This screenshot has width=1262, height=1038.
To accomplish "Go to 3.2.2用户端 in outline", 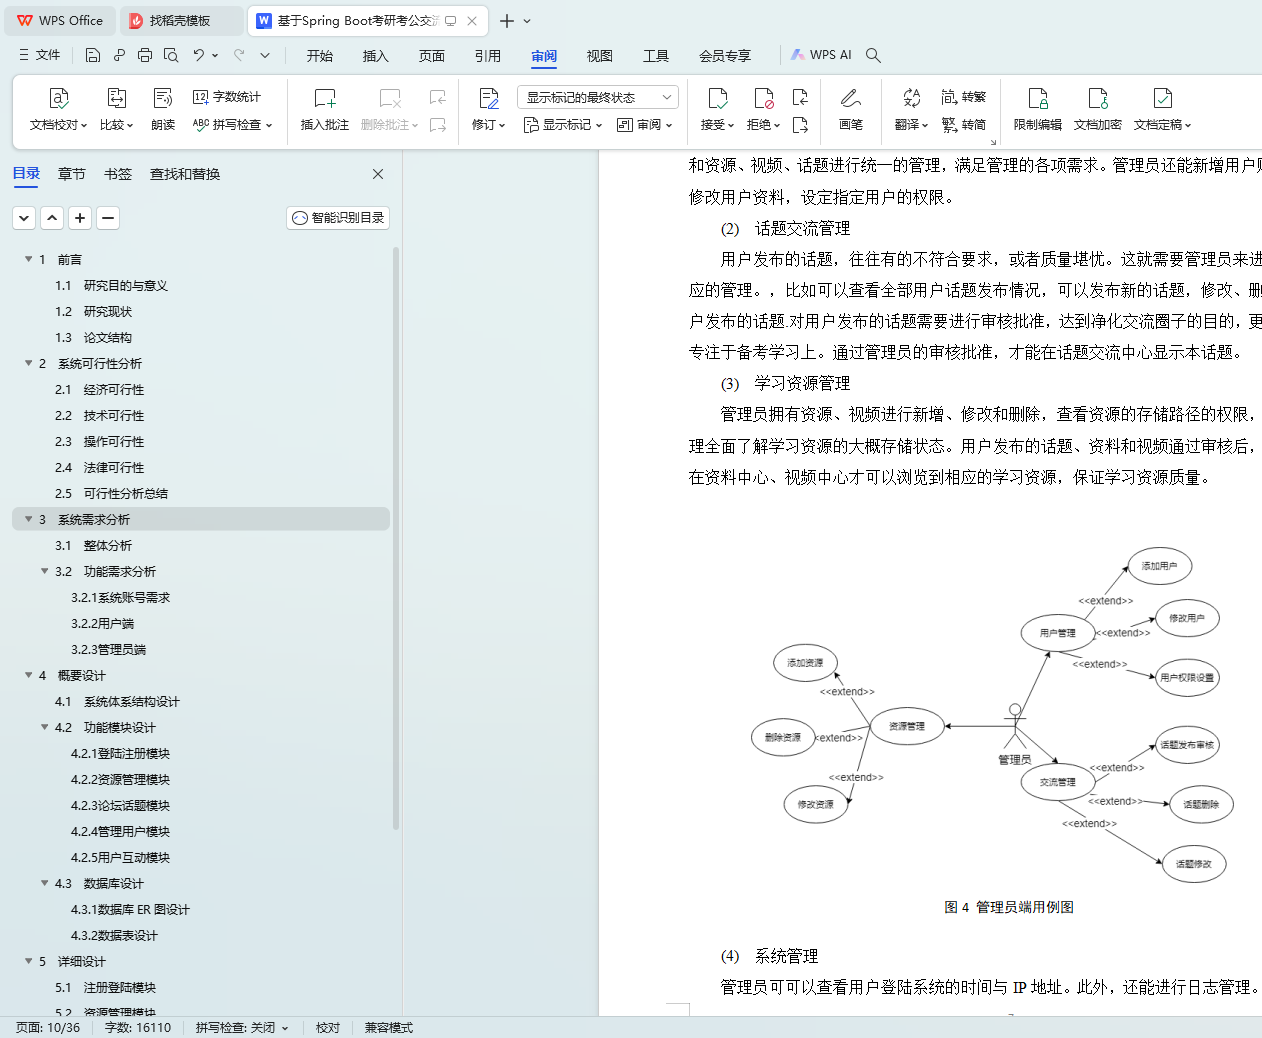I will click(x=102, y=623).
